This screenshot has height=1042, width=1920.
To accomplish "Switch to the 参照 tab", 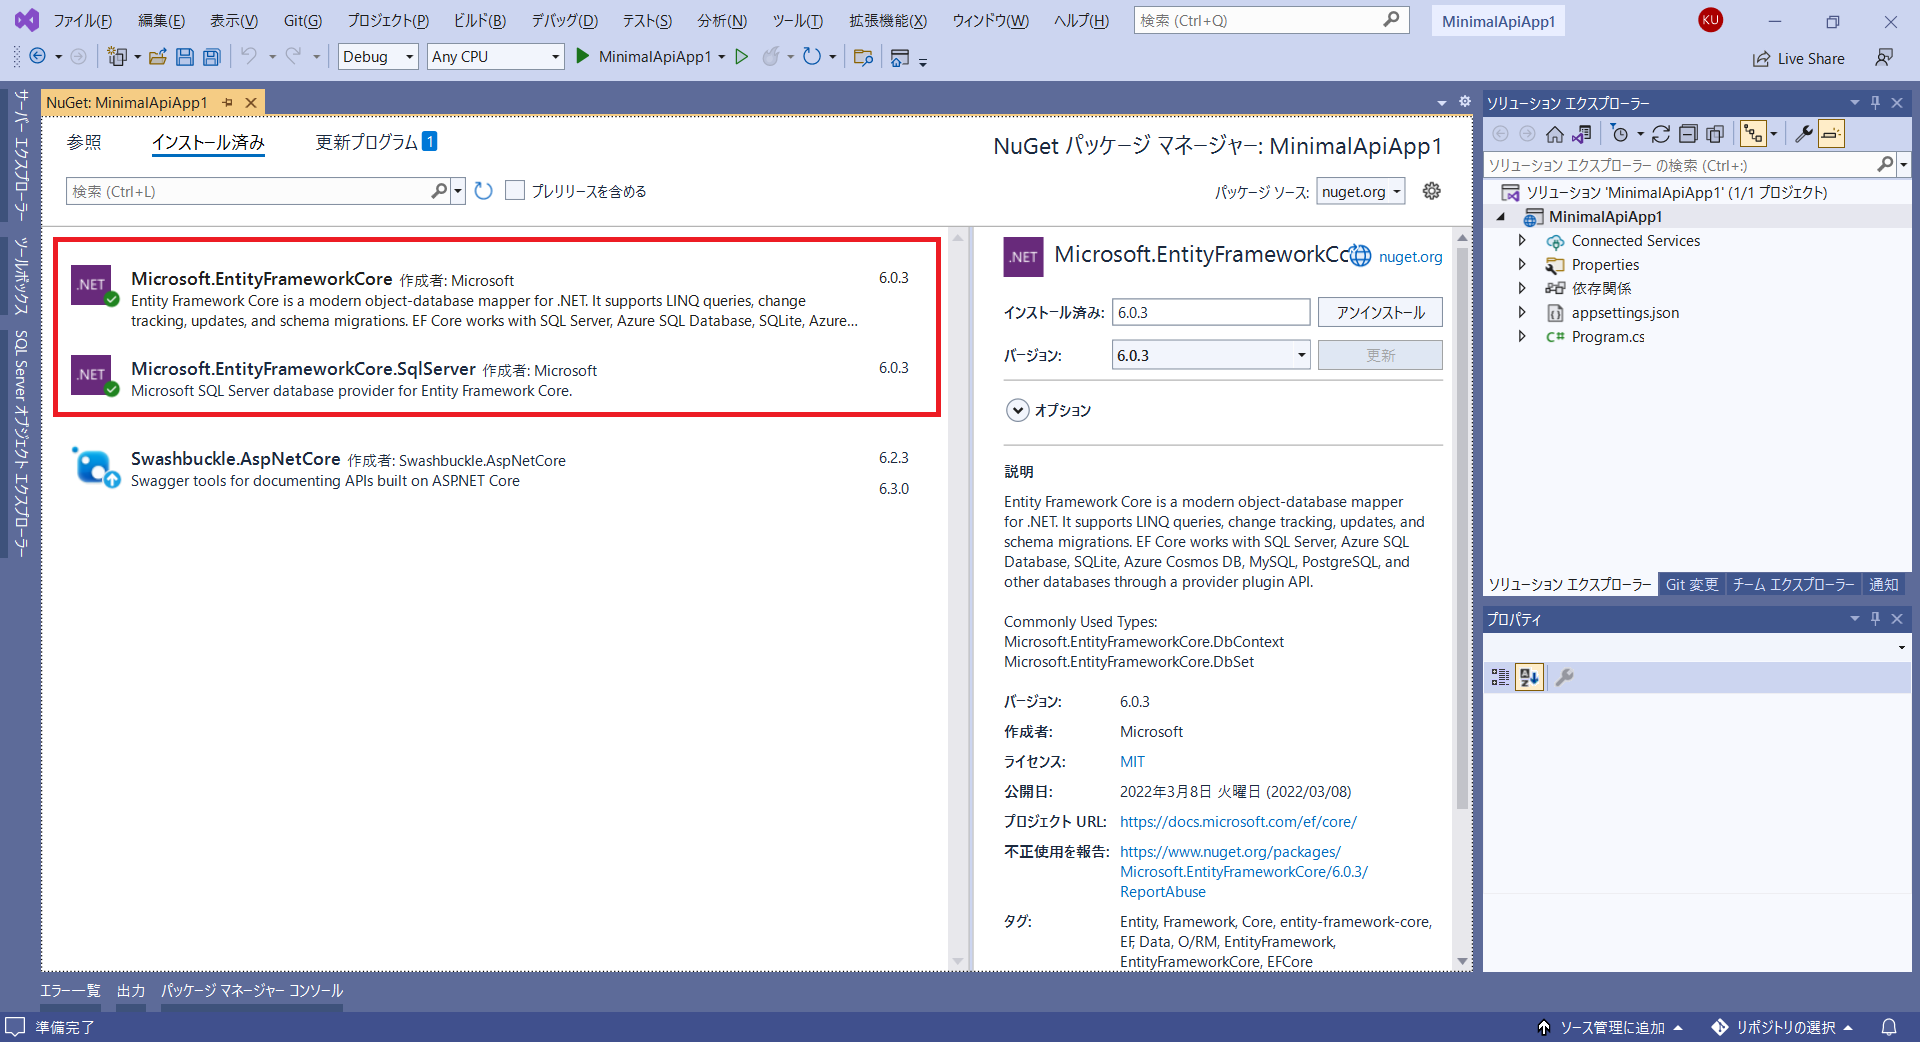I will pyautogui.click(x=84, y=143).
